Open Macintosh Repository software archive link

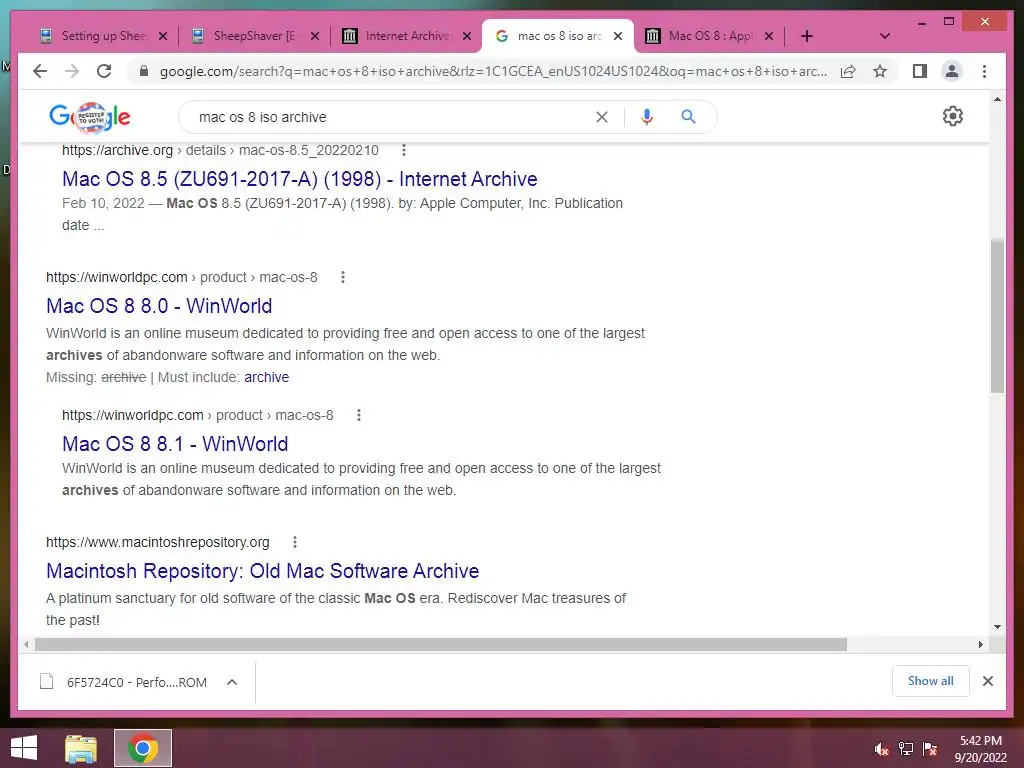pyautogui.click(x=263, y=571)
